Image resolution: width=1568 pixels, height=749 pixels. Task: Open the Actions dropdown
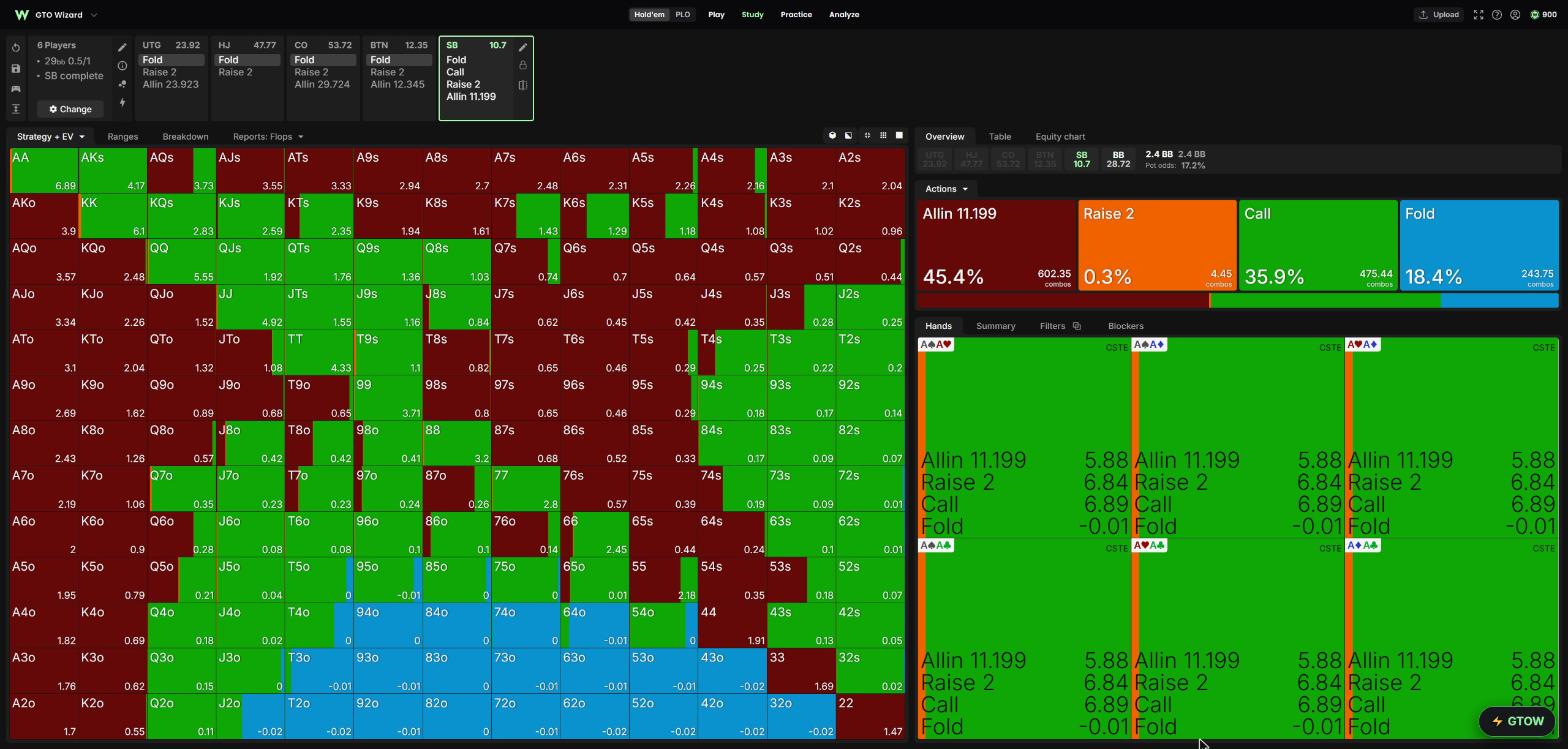(946, 189)
